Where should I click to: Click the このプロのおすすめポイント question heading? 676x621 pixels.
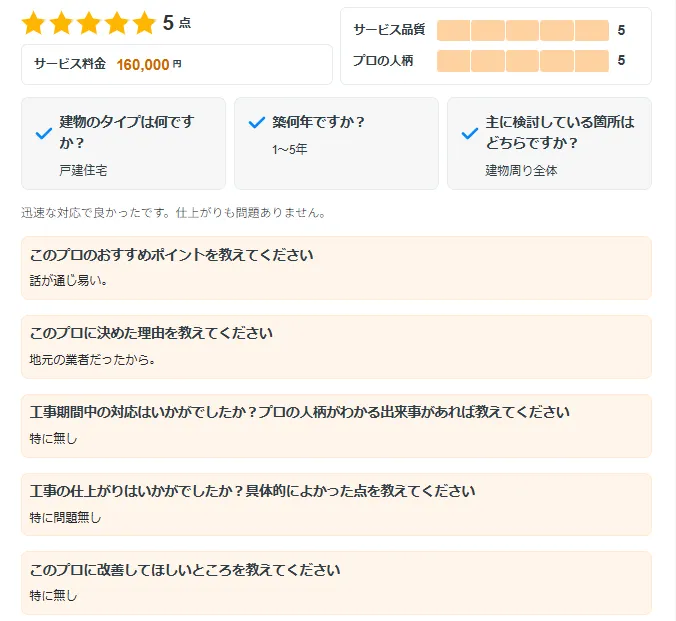pos(172,255)
